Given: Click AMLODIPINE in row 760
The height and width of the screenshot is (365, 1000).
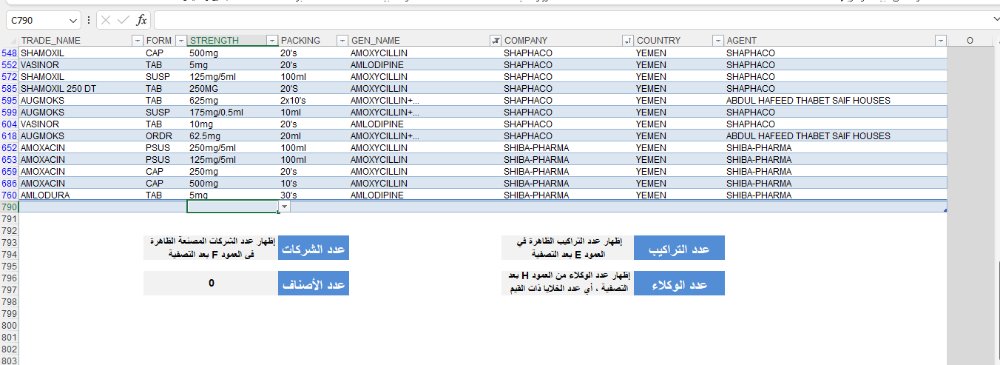Looking at the screenshot, I should [x=425, y=195].
